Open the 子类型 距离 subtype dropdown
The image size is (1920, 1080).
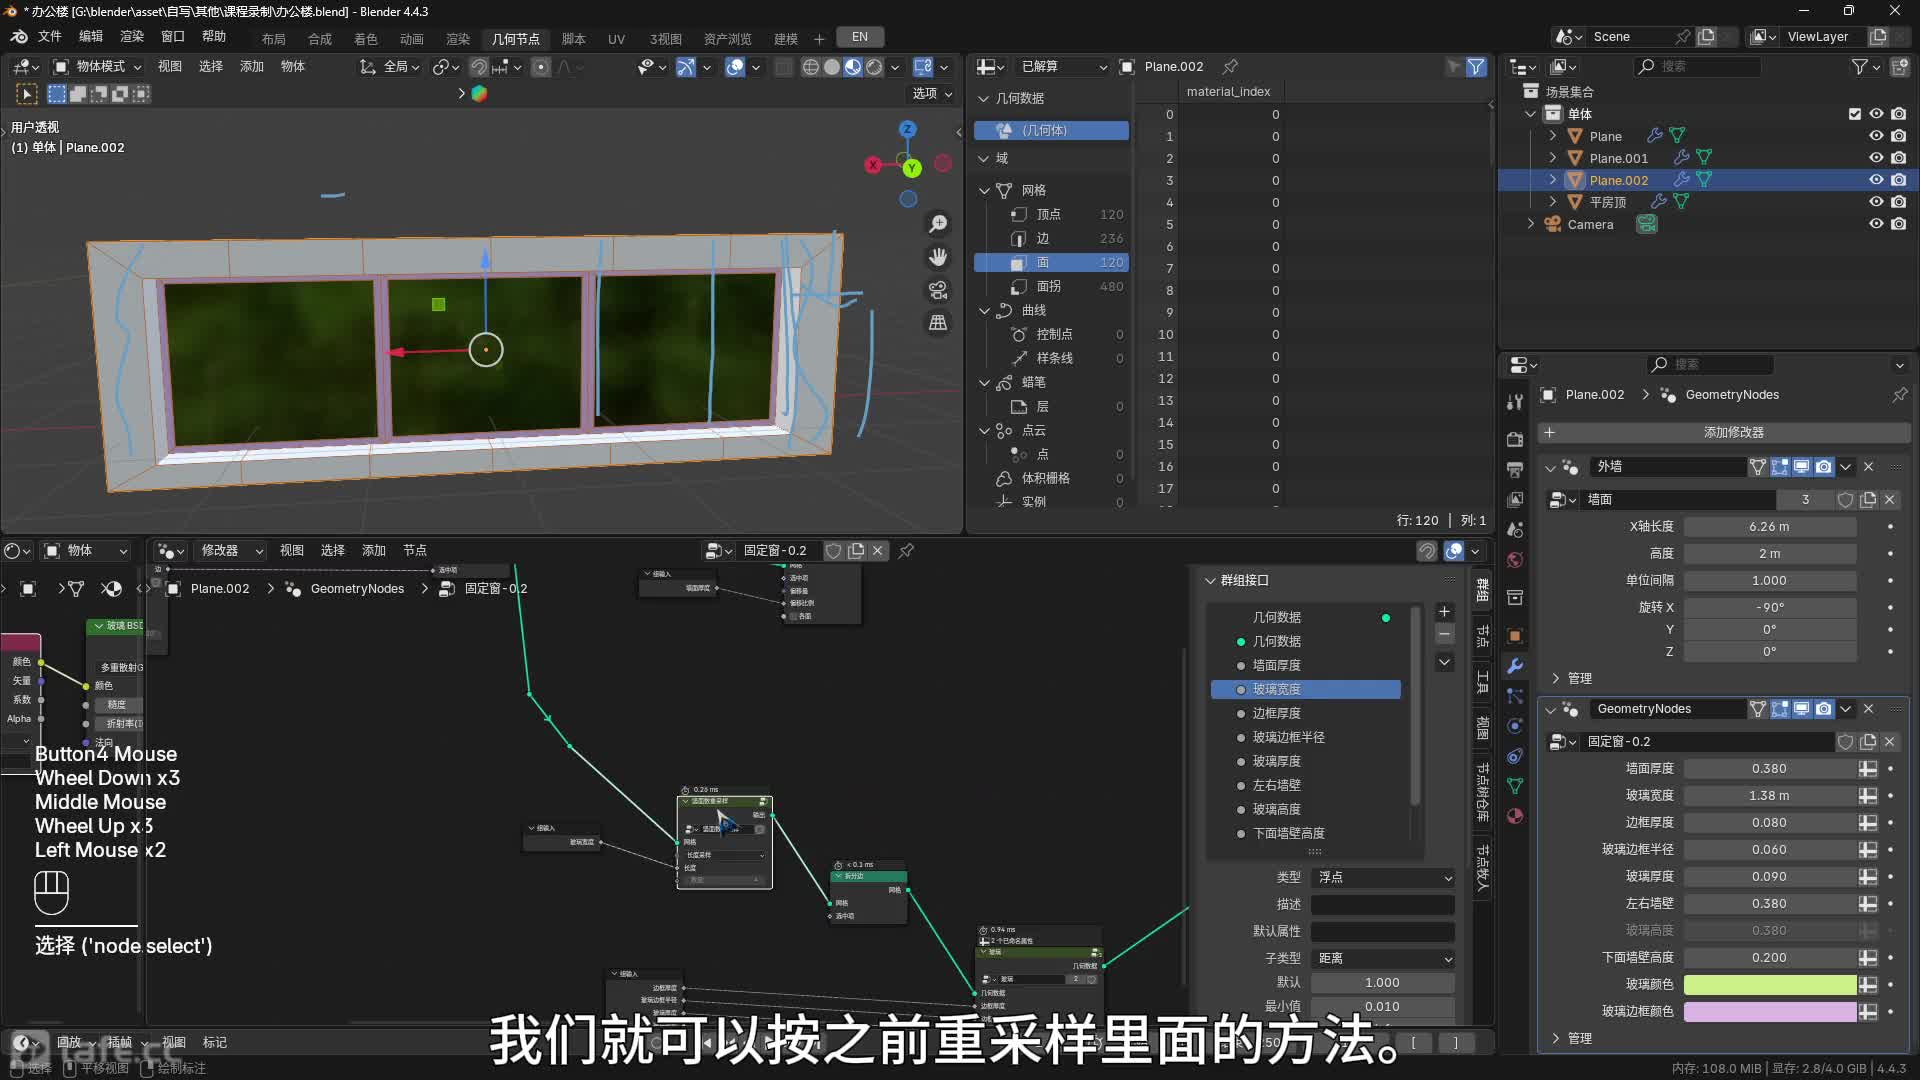point(1383,958)
